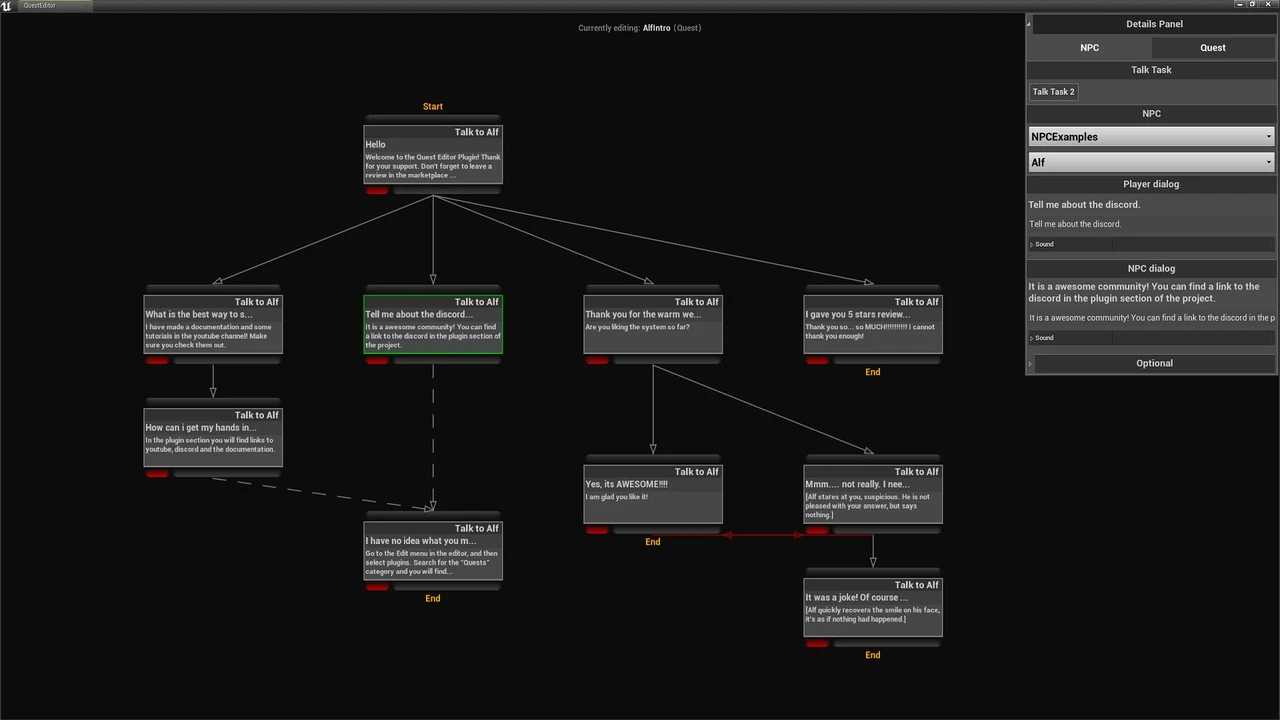Click red pin under 'Tell me about the discord' node
The image size is (1280, 720).
[377, 361]
